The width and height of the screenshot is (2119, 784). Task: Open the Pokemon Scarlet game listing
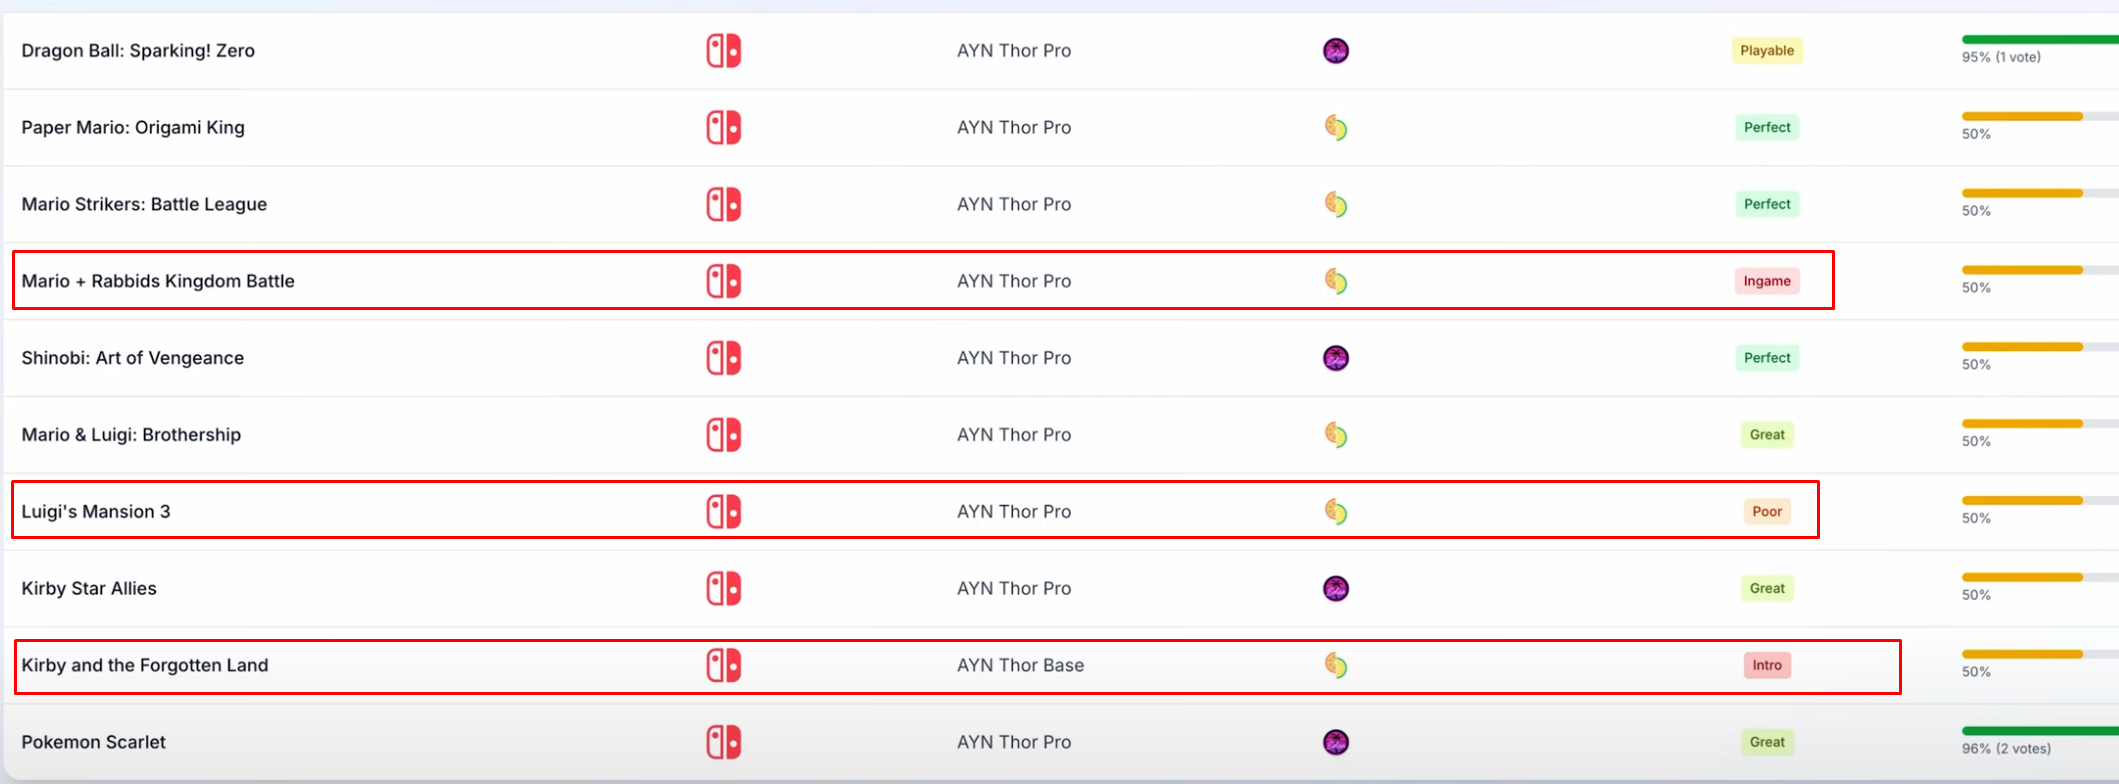(94, 742)
